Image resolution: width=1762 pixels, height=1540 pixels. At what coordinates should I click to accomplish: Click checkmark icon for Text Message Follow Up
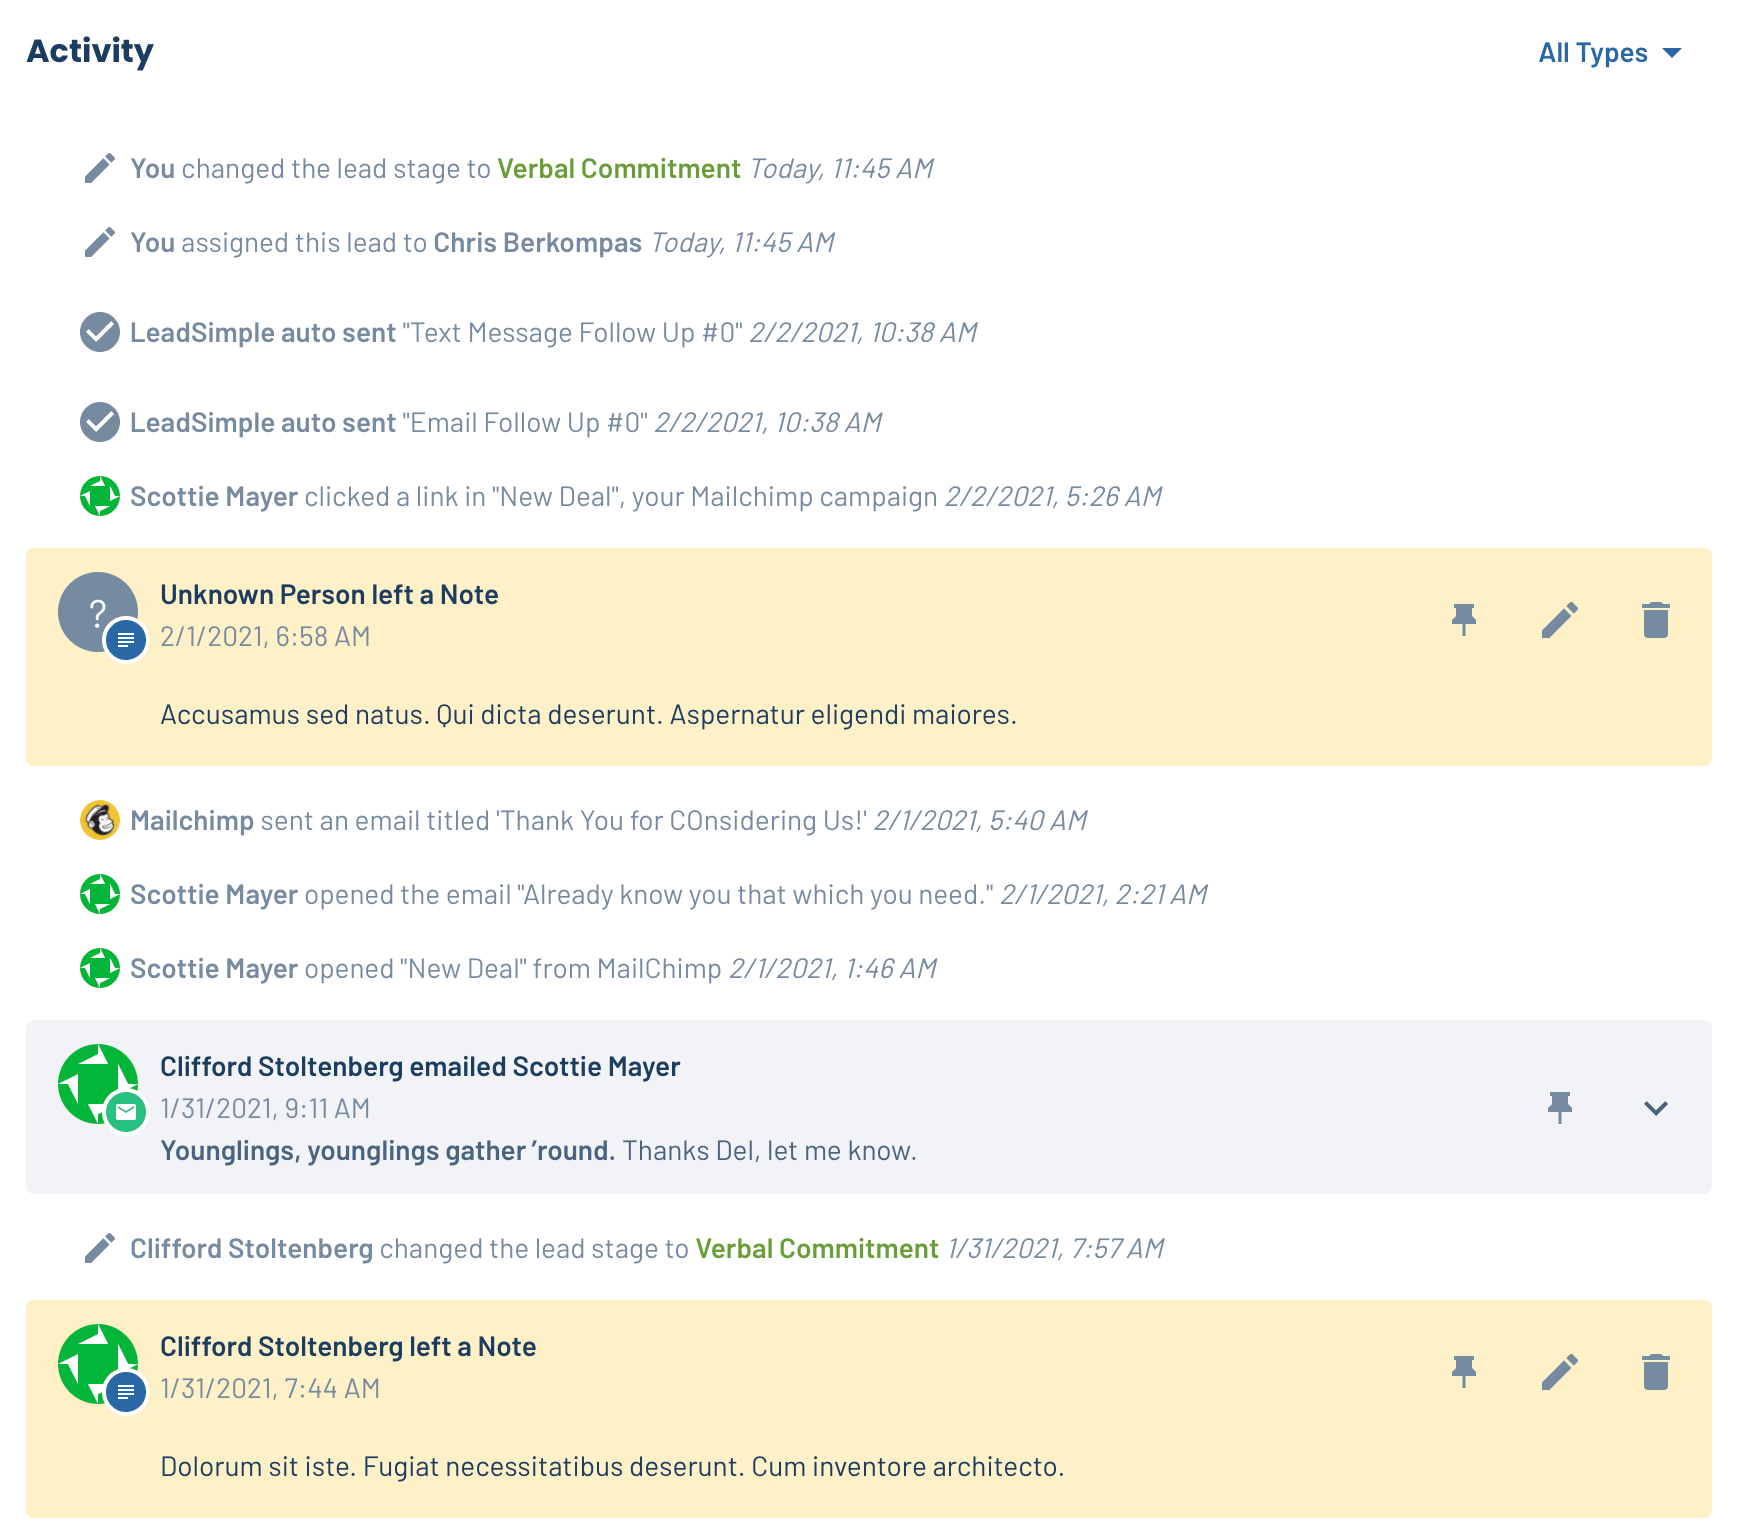(x=100, y=332)
